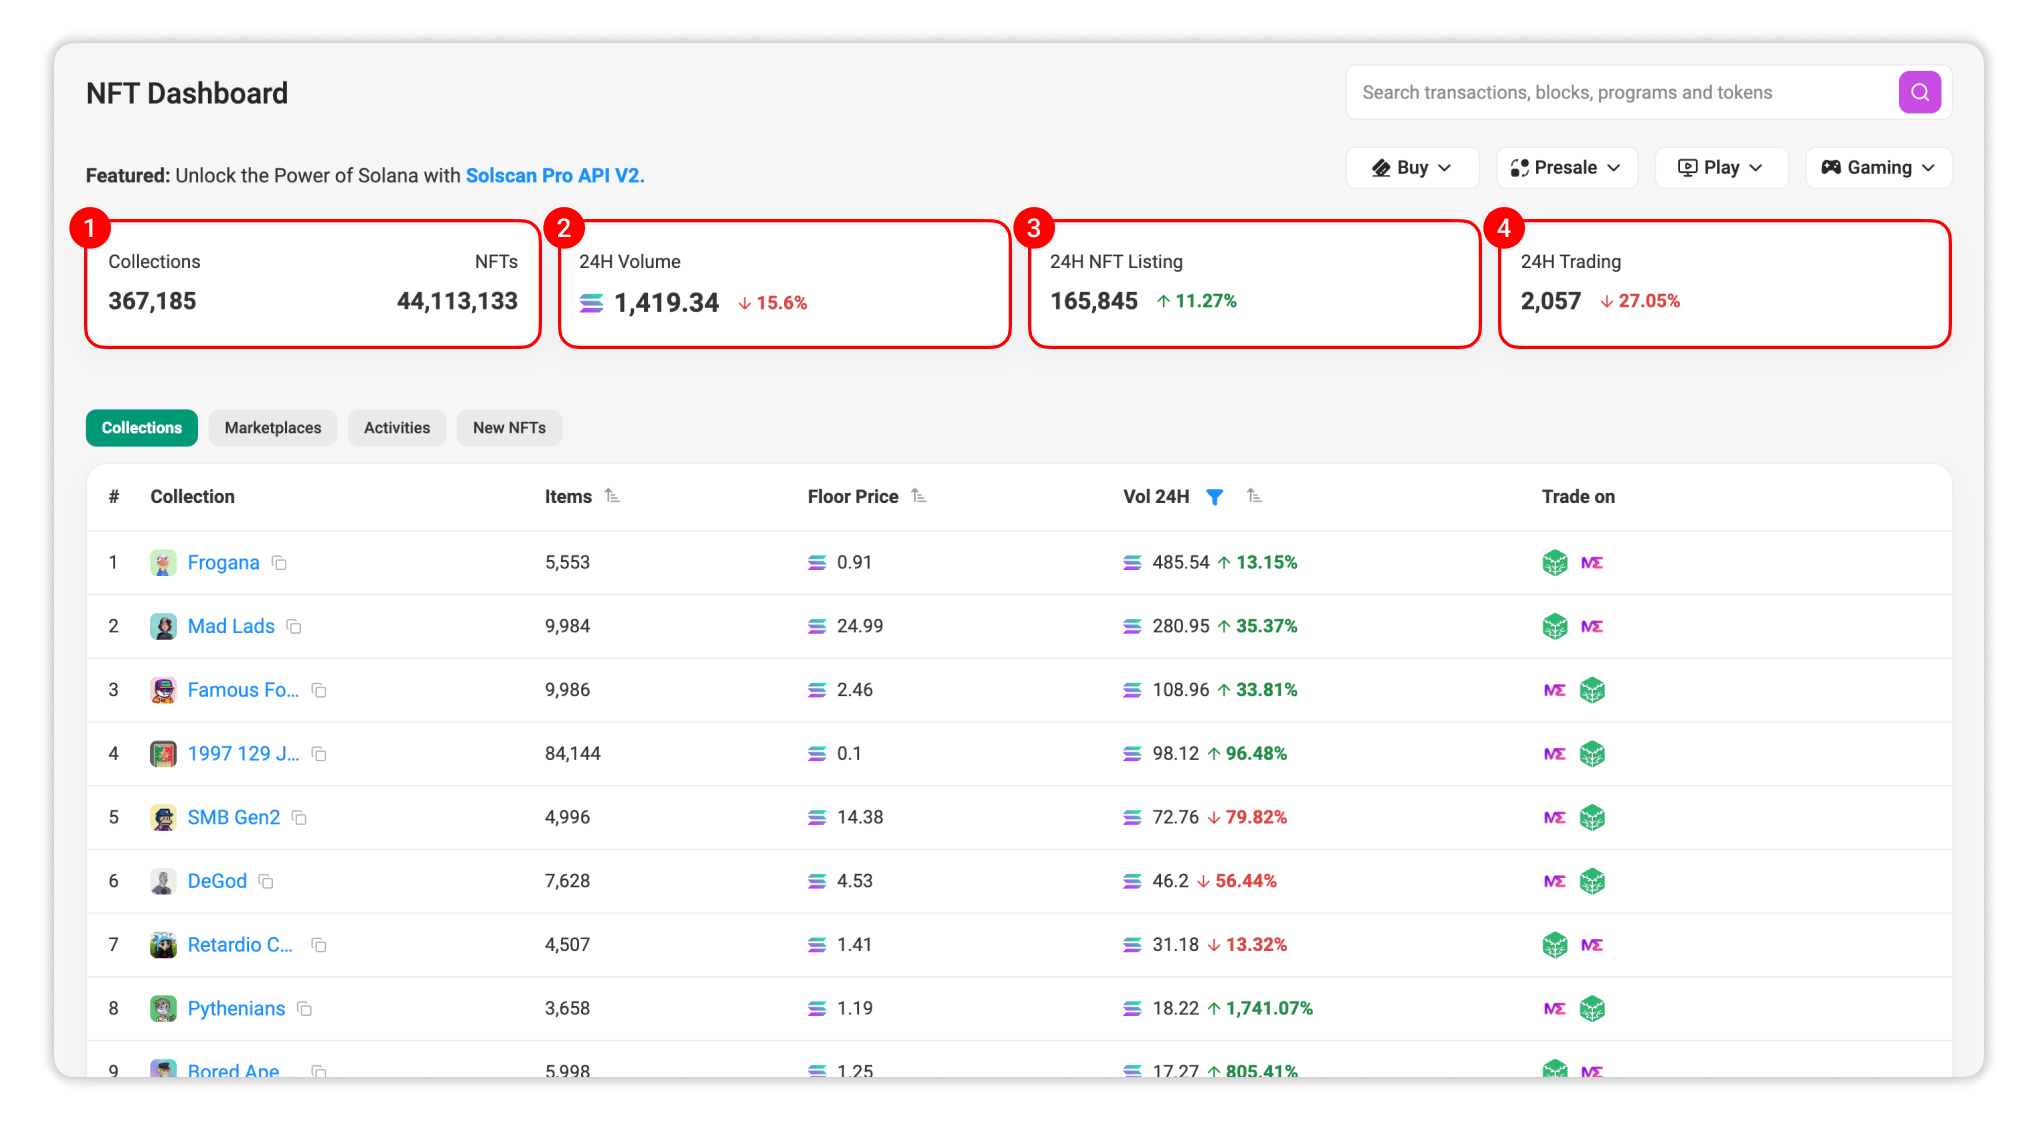Switch to the Marketplaces tab
The image size is (2036, 1122).
coord(272,427)
